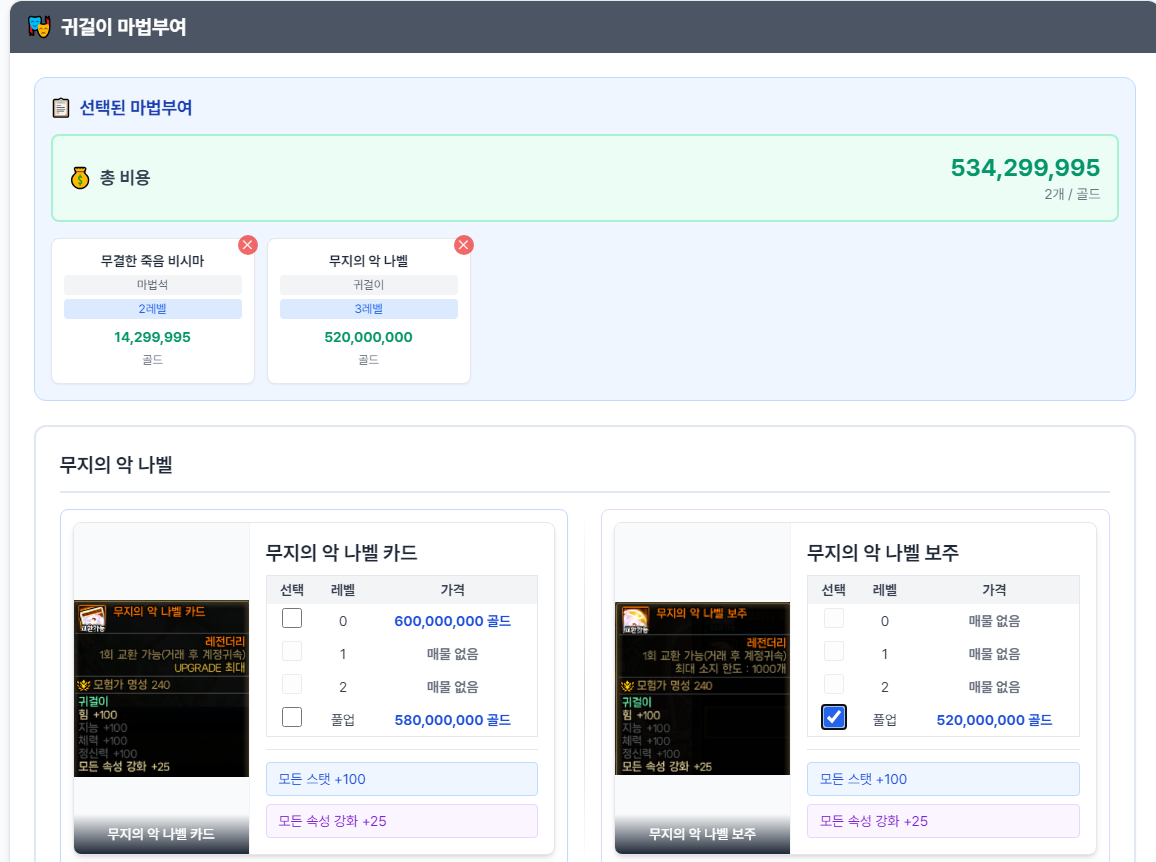1156x862 pixels.
Task: Check the level 0 box for 나벨 카드
Action: (292, 619)
